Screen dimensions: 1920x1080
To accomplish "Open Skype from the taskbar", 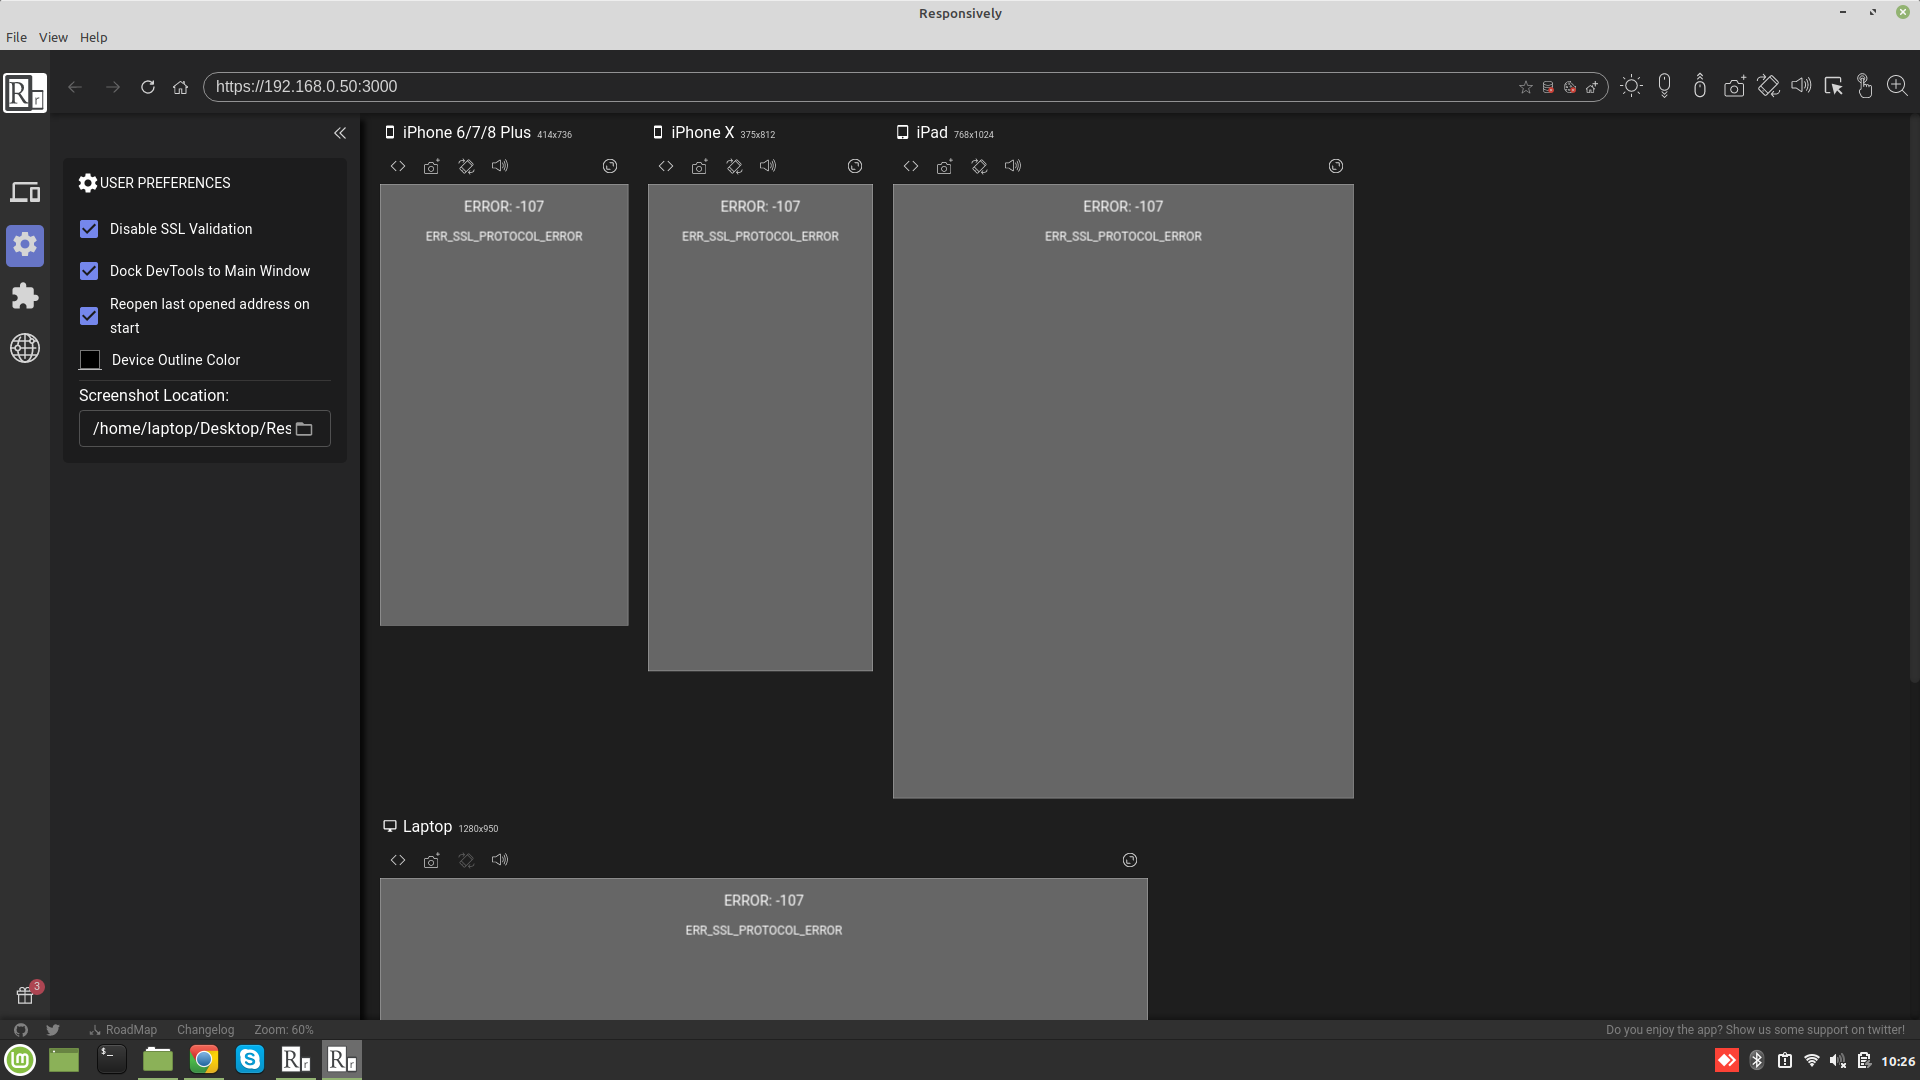I will point(250,1060).
